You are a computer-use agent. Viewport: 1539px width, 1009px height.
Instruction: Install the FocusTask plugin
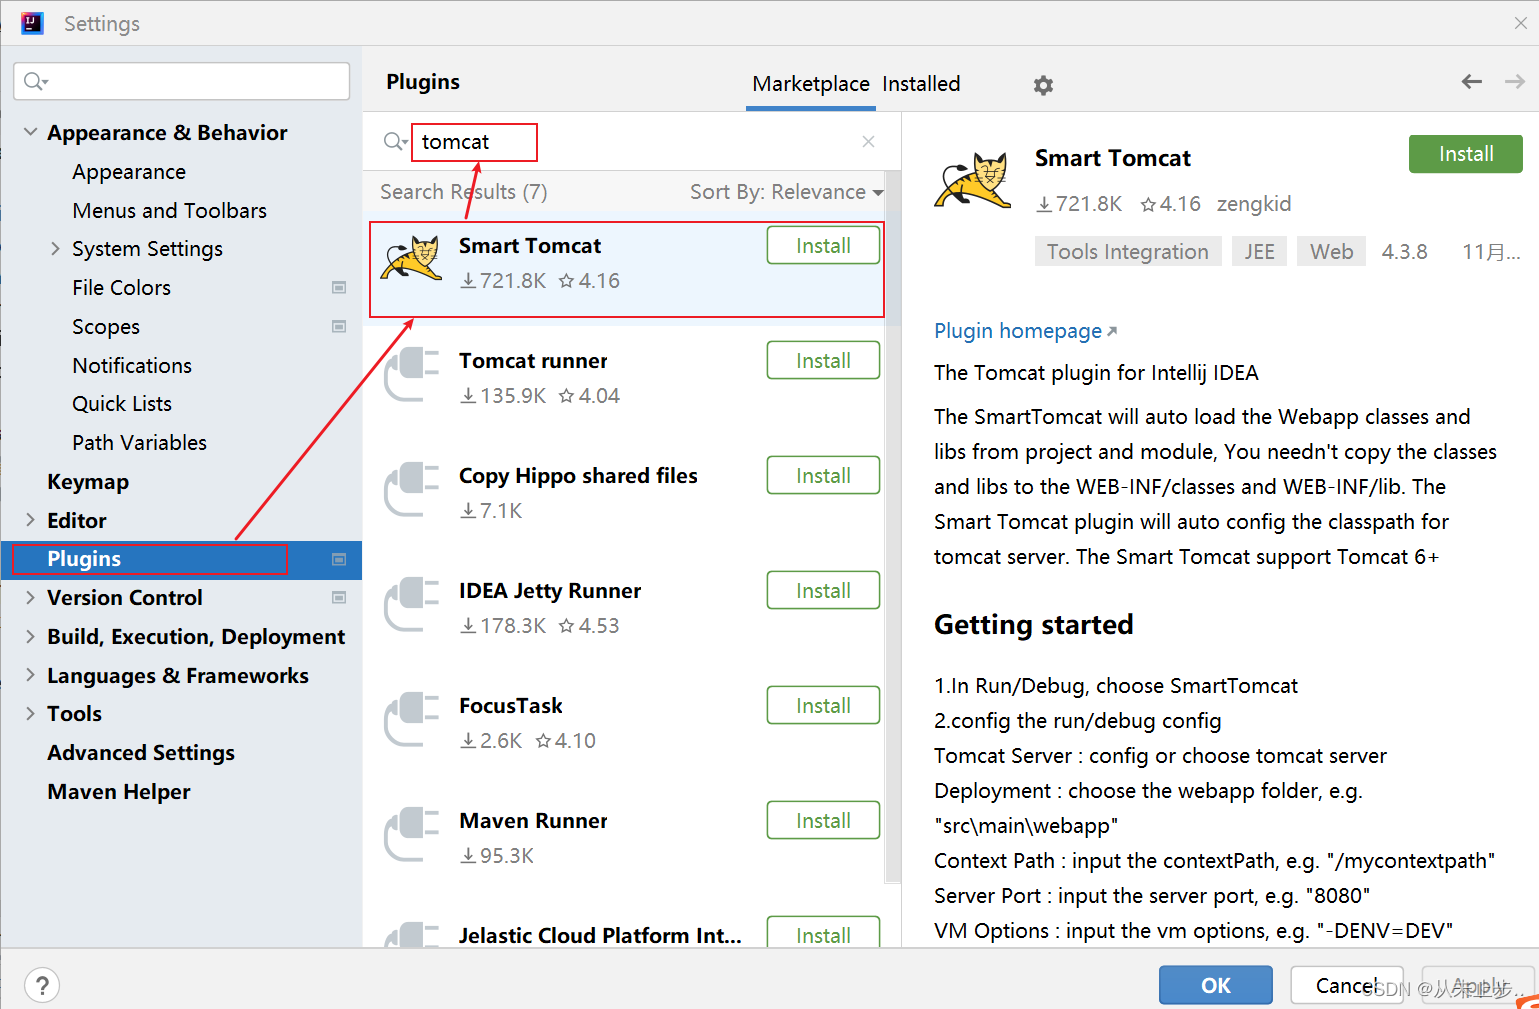(x=823, y=706)
